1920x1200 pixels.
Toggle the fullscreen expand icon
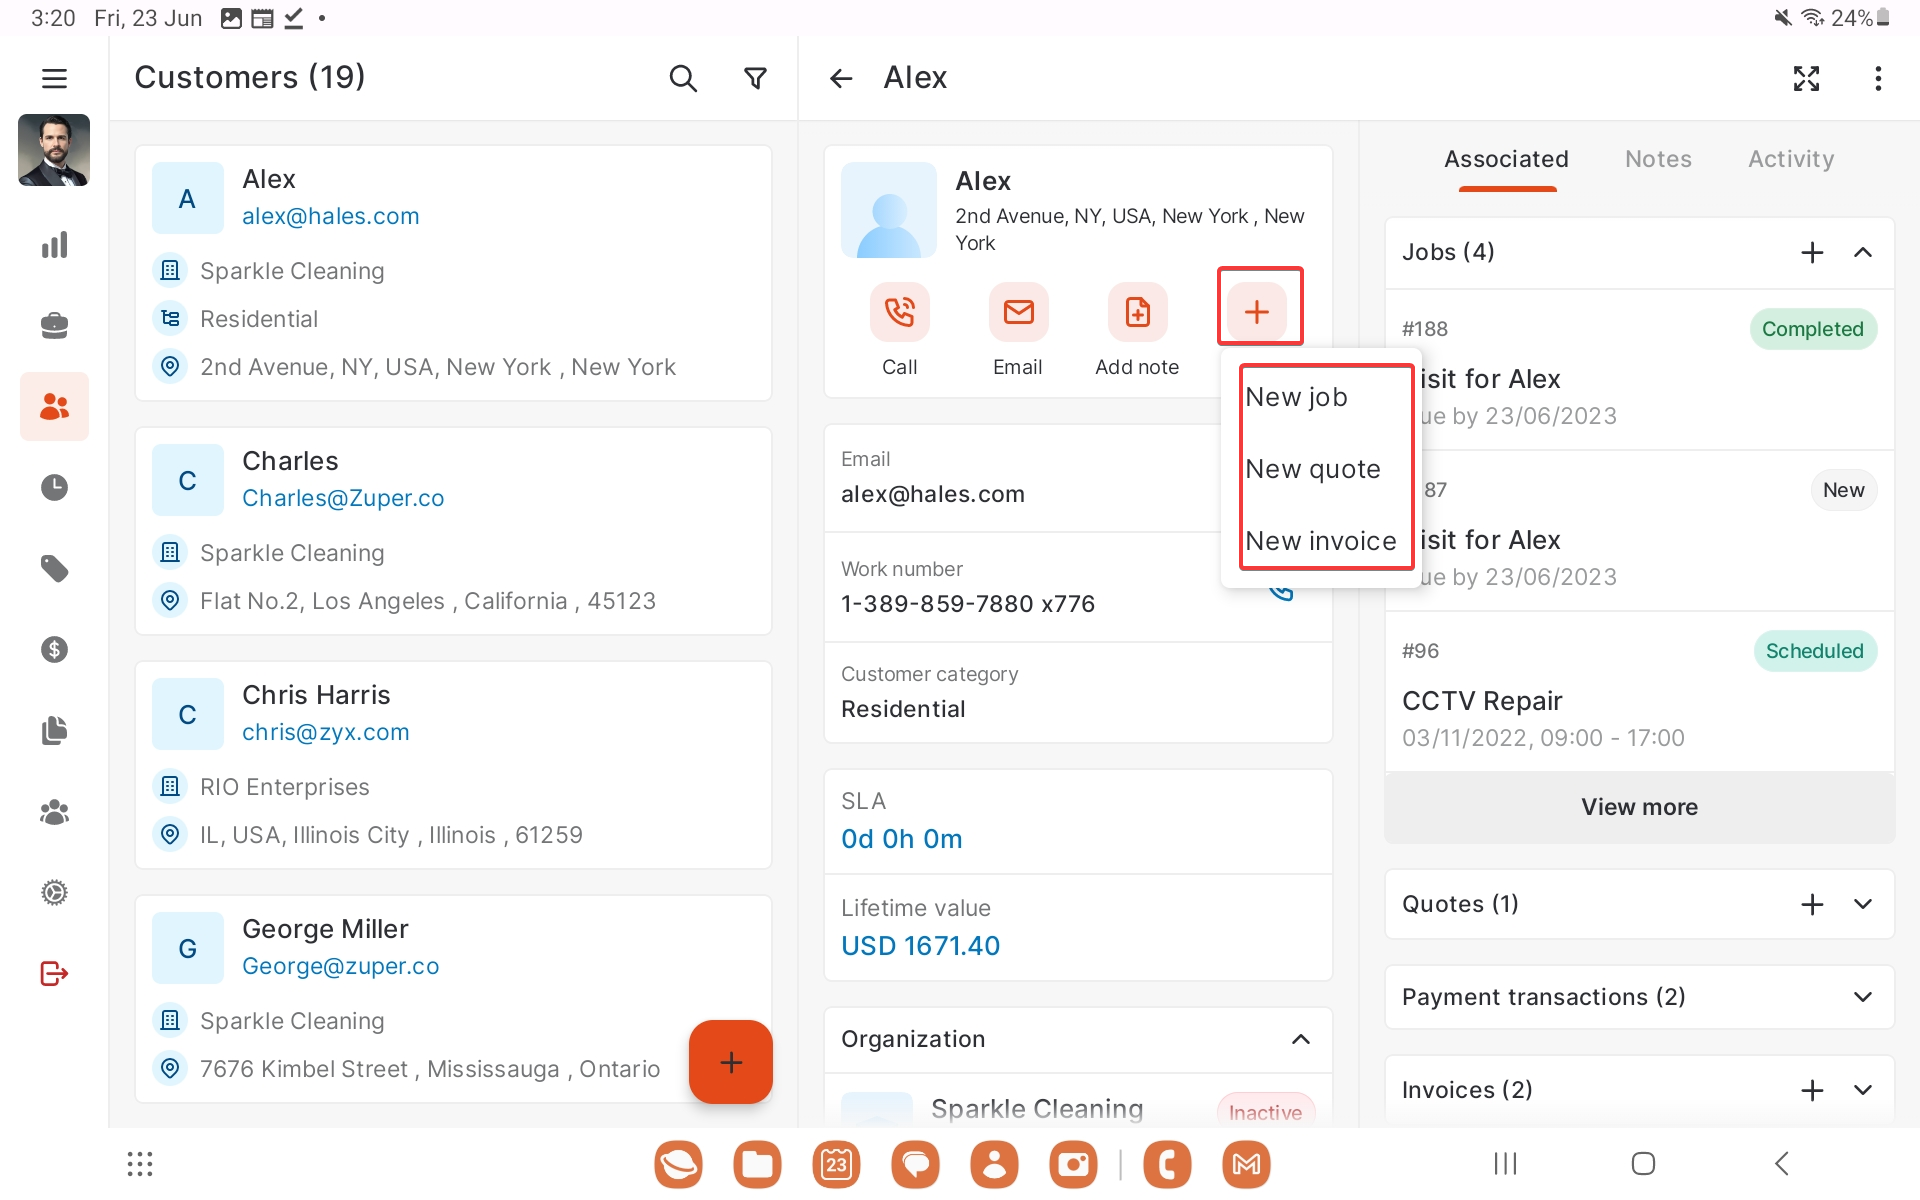(1806, 78)
